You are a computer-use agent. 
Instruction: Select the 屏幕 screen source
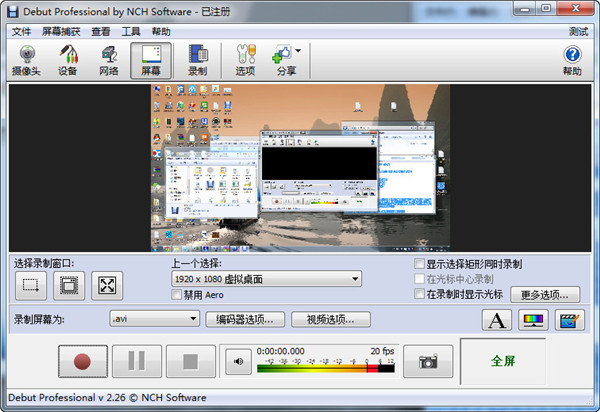pyautogui.click(x=151, y=60)
